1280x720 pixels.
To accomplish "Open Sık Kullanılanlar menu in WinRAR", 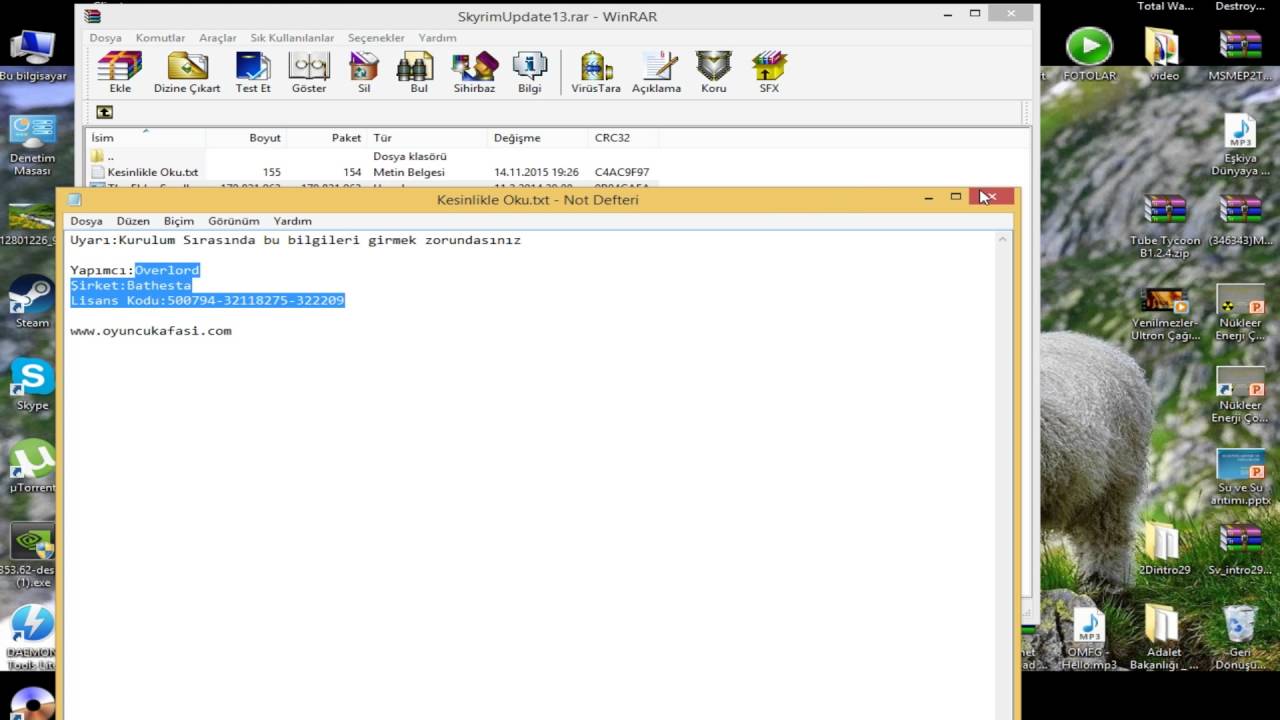I will 292,38.
